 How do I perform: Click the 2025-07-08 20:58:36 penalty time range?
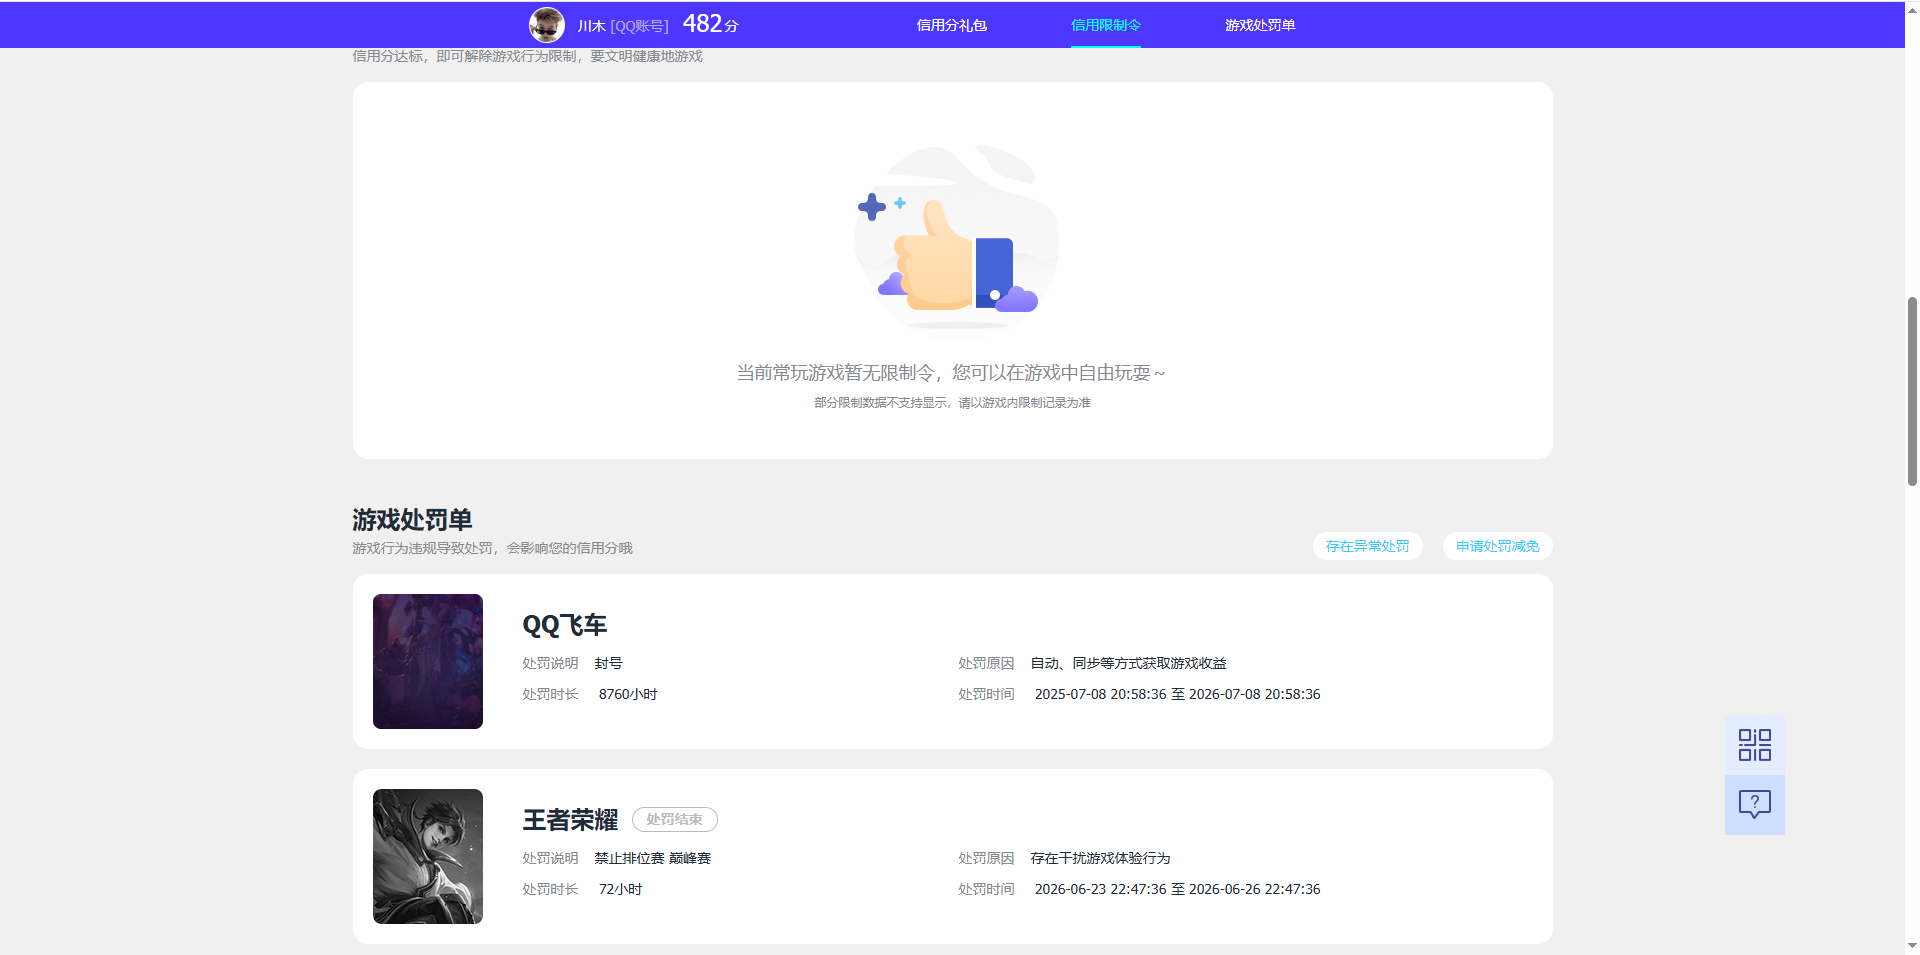click(x=1177, y=694)
